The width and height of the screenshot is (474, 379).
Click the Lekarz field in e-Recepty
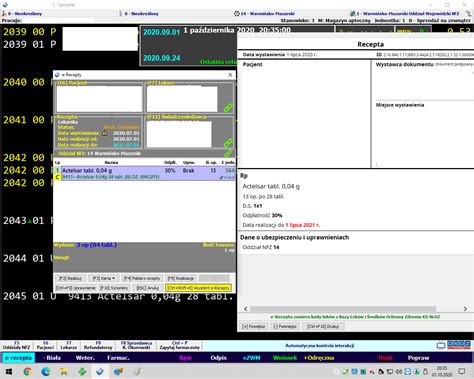(x=182, y=99)
